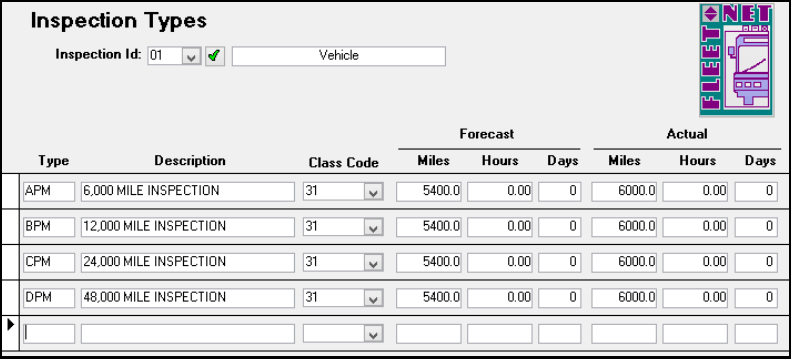Click the Actual Miles field for DPM
This screenshot has height=360, width=792.
[x=624, y=298]
